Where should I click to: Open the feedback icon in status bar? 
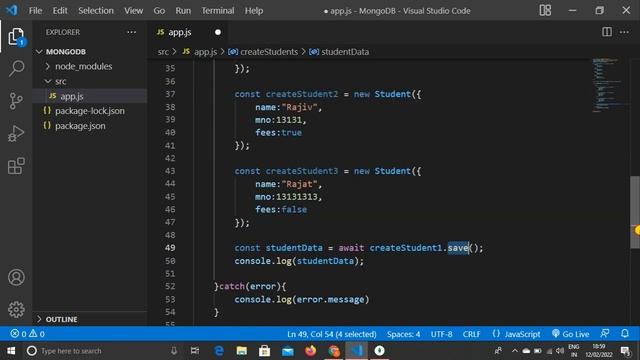click(x=605, y=334)
